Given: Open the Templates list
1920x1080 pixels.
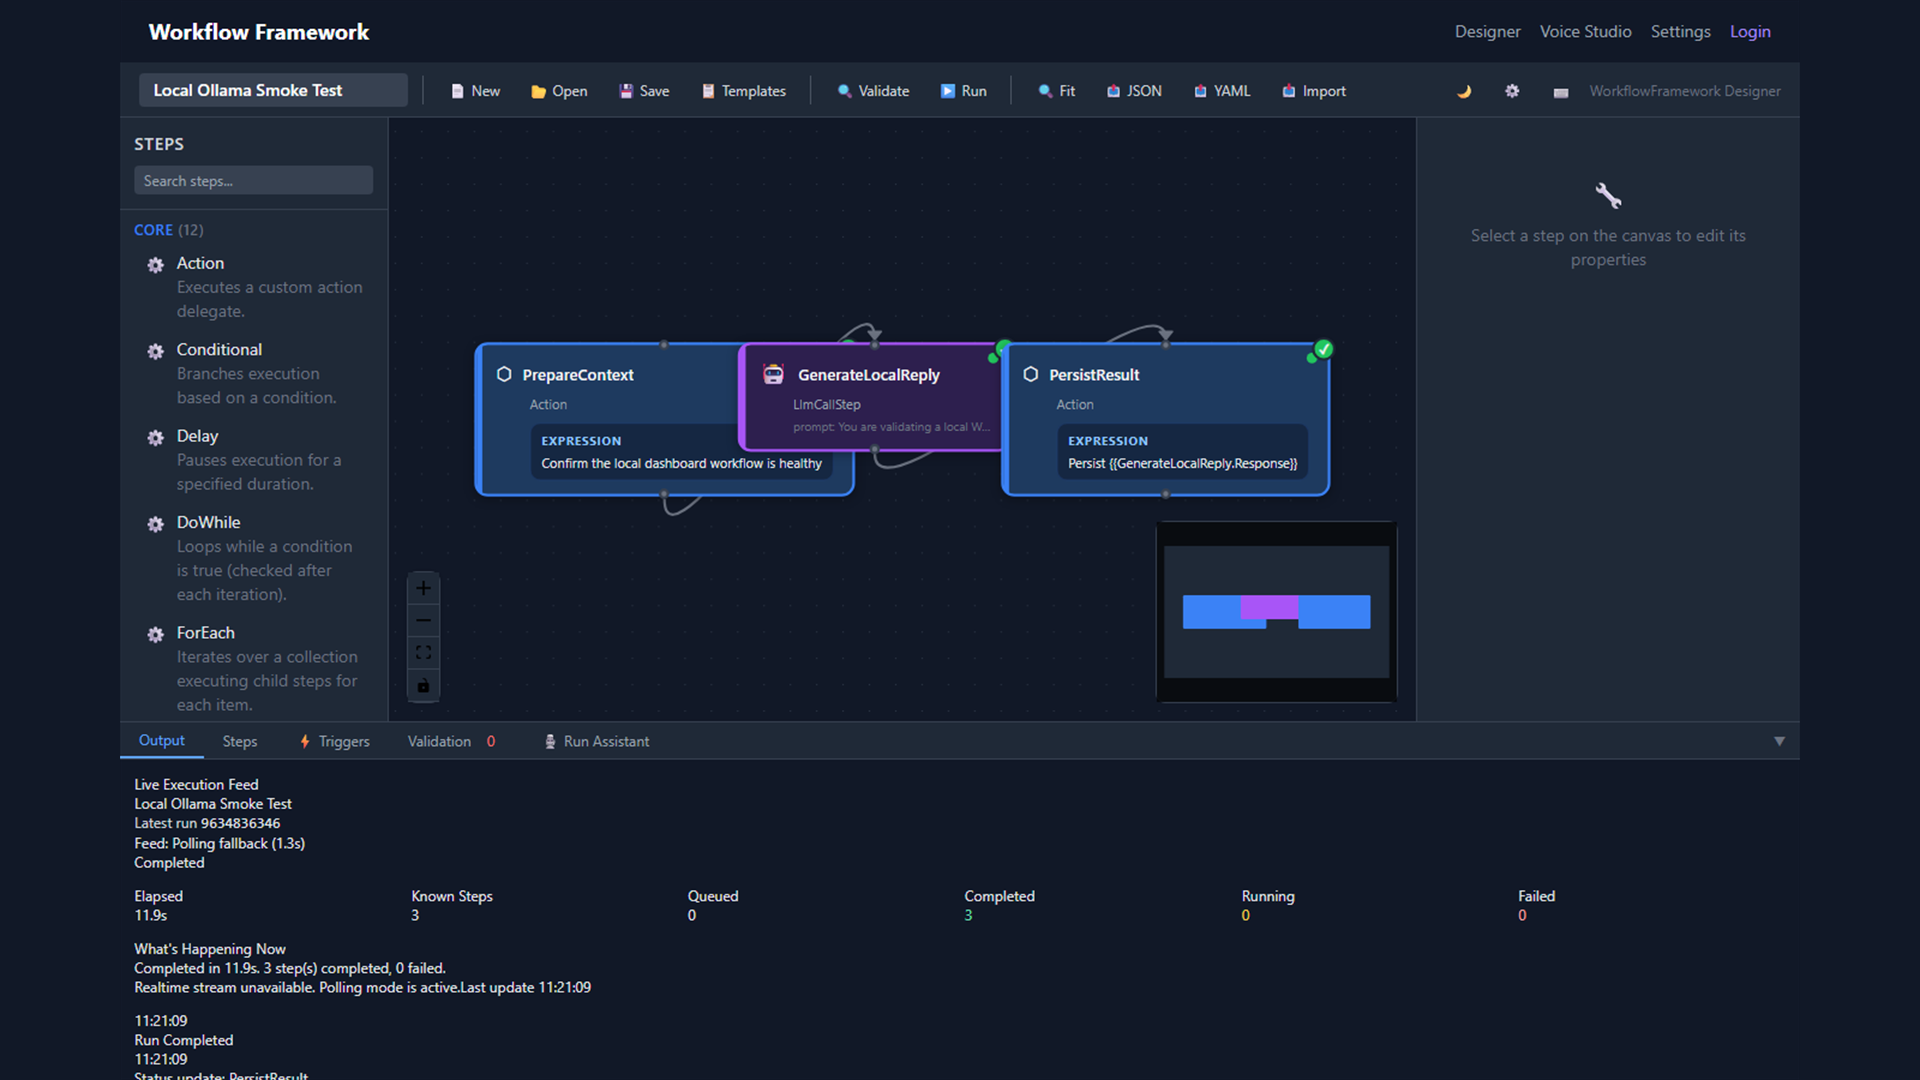Looking at the screenshot, I should [x=743, y=91].
